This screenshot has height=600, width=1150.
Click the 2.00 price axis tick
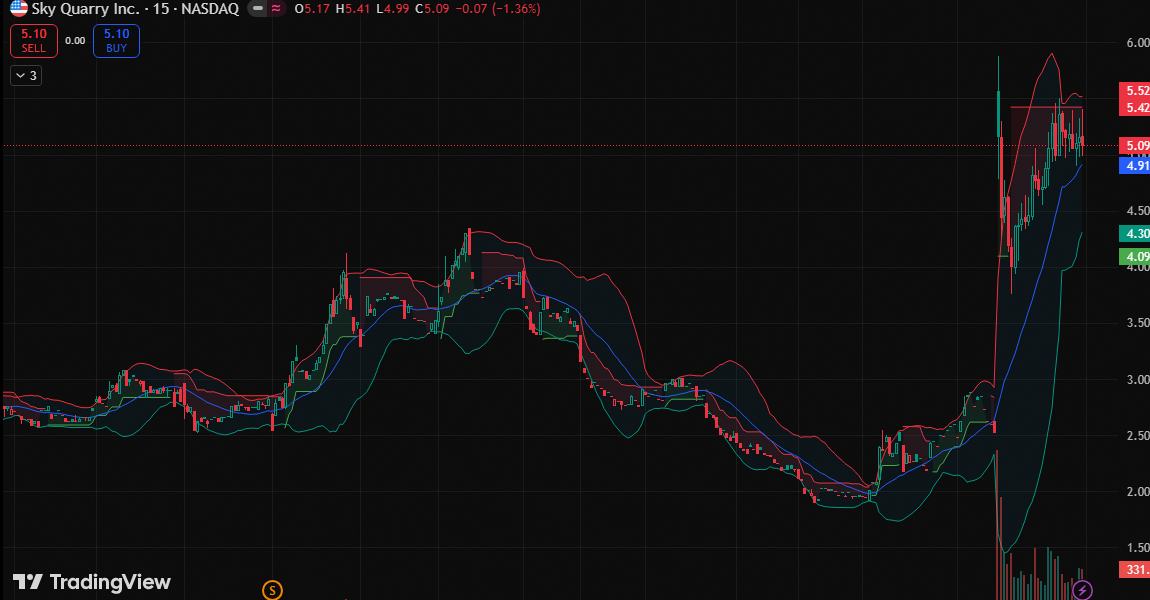click(x=1138, y=492)
